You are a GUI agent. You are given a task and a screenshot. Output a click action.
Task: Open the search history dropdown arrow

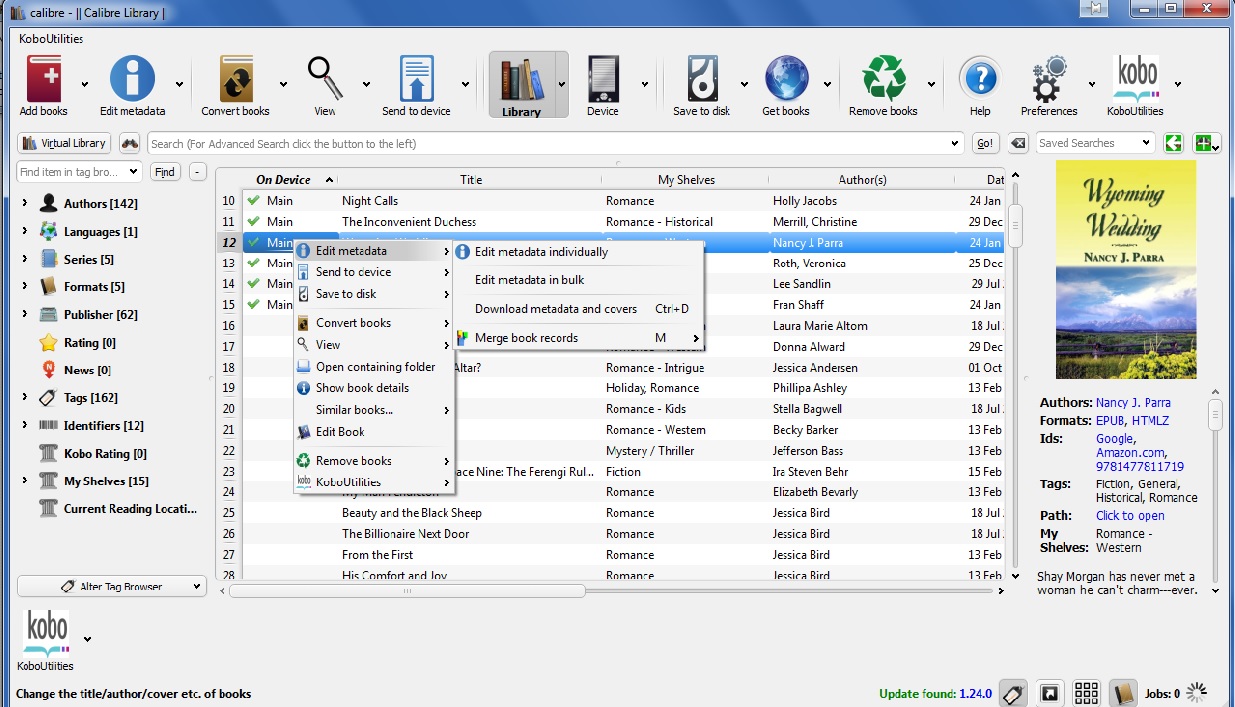tap(956, 144)
